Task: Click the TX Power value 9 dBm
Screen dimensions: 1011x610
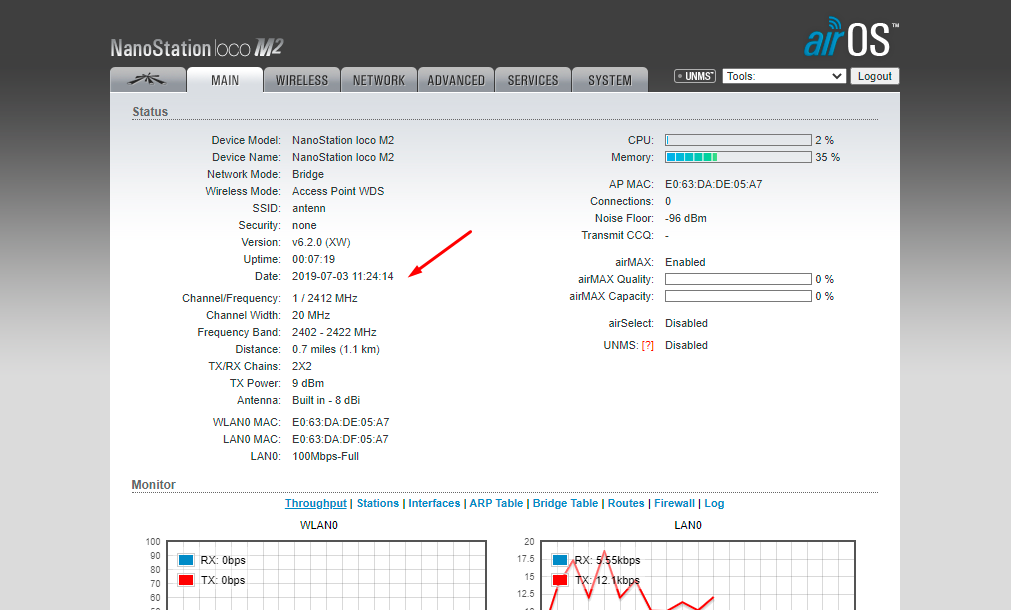Action: [308, 384]
